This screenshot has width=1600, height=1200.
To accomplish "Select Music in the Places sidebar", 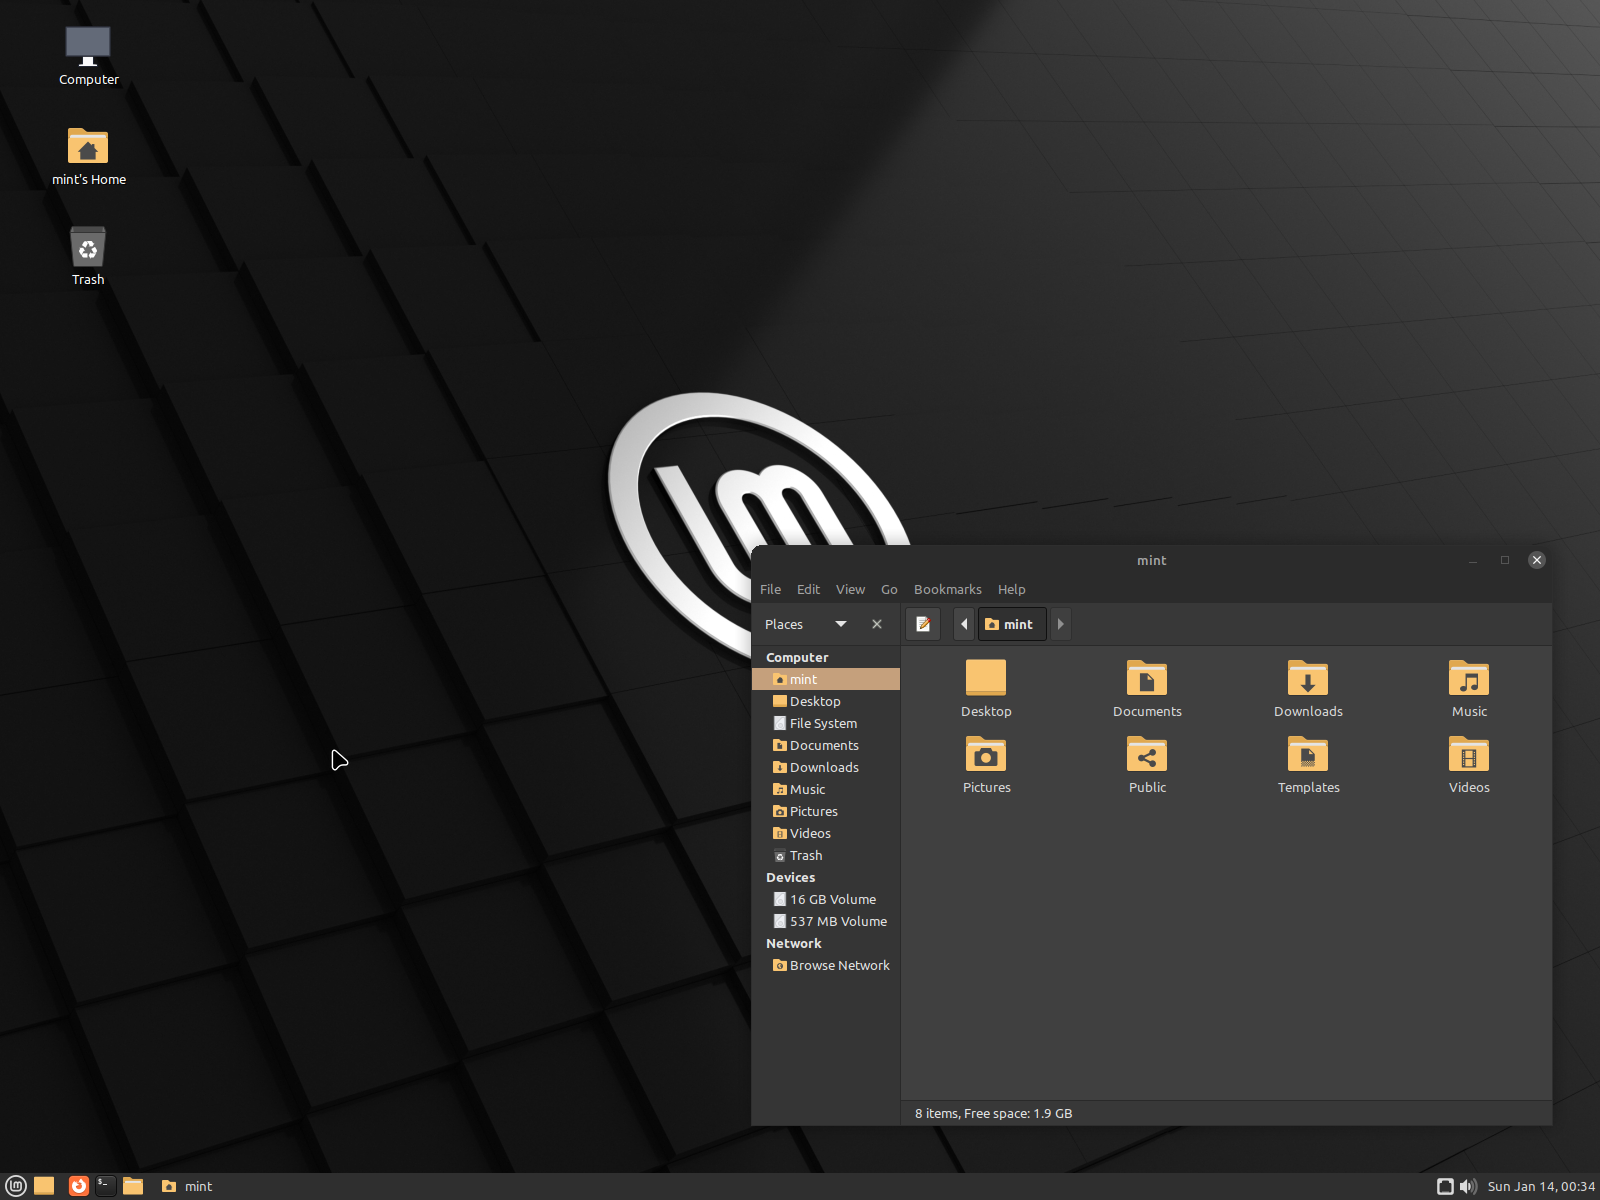I will 826,789.
